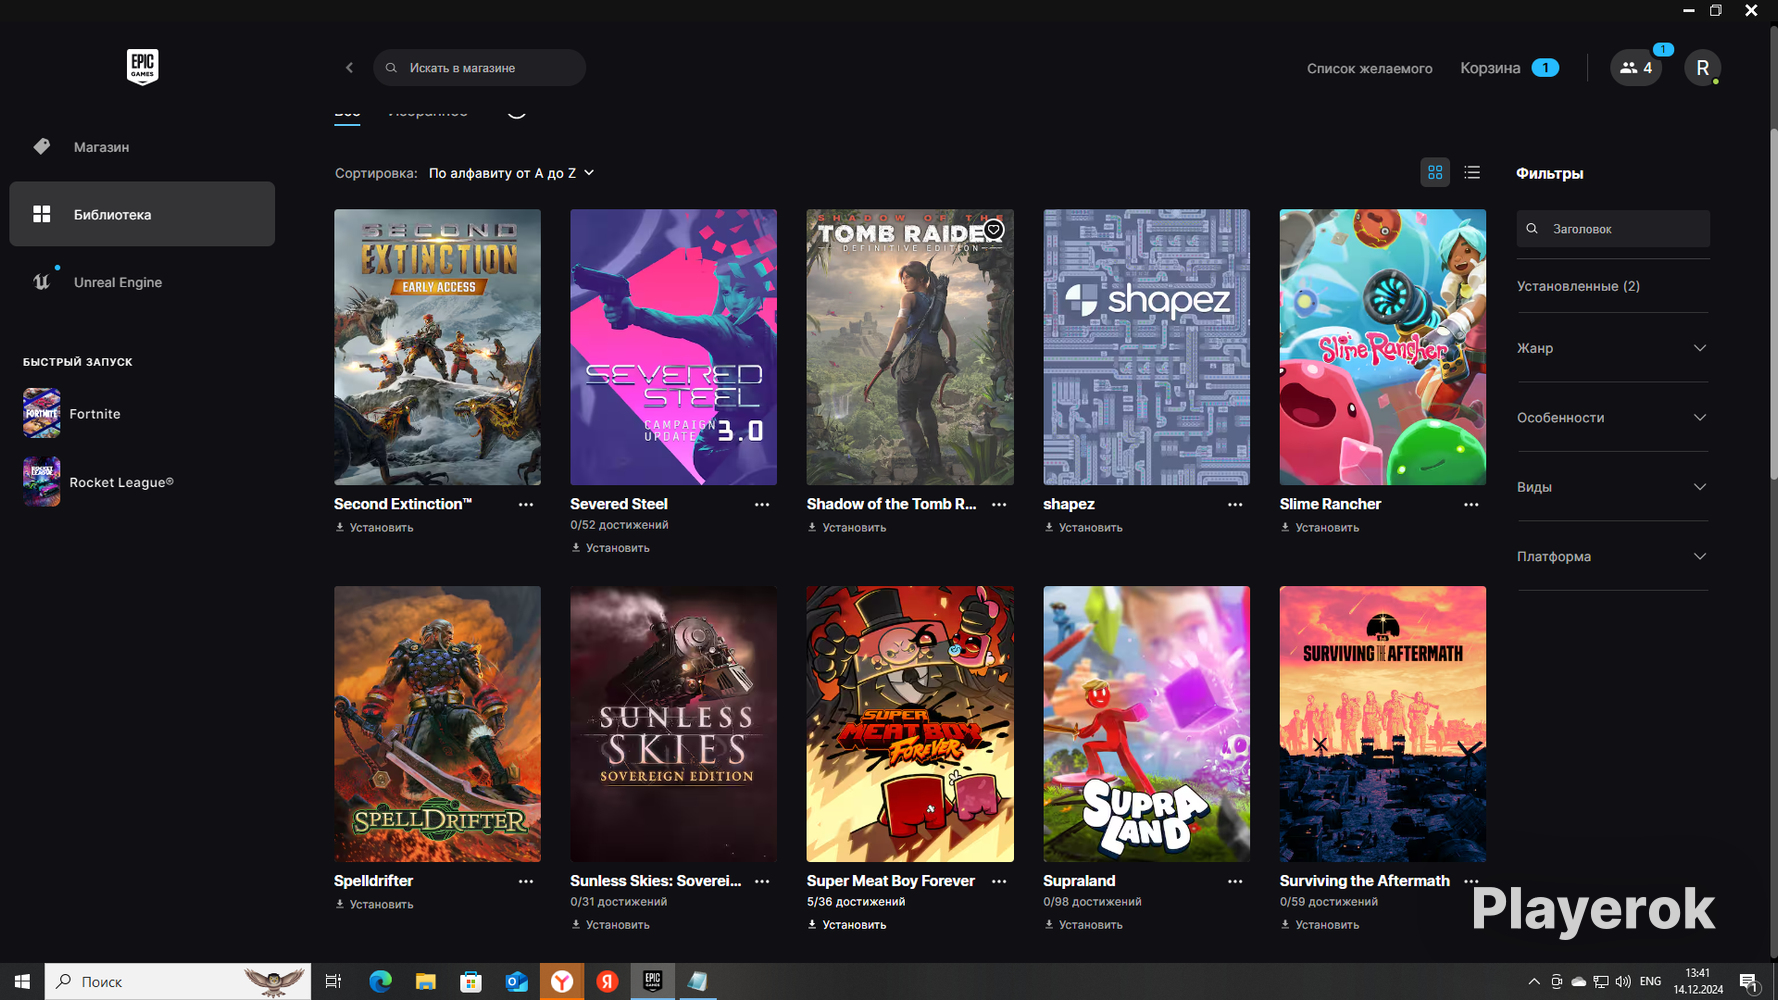Install Surviving the Aftermath

point(1320,925)
